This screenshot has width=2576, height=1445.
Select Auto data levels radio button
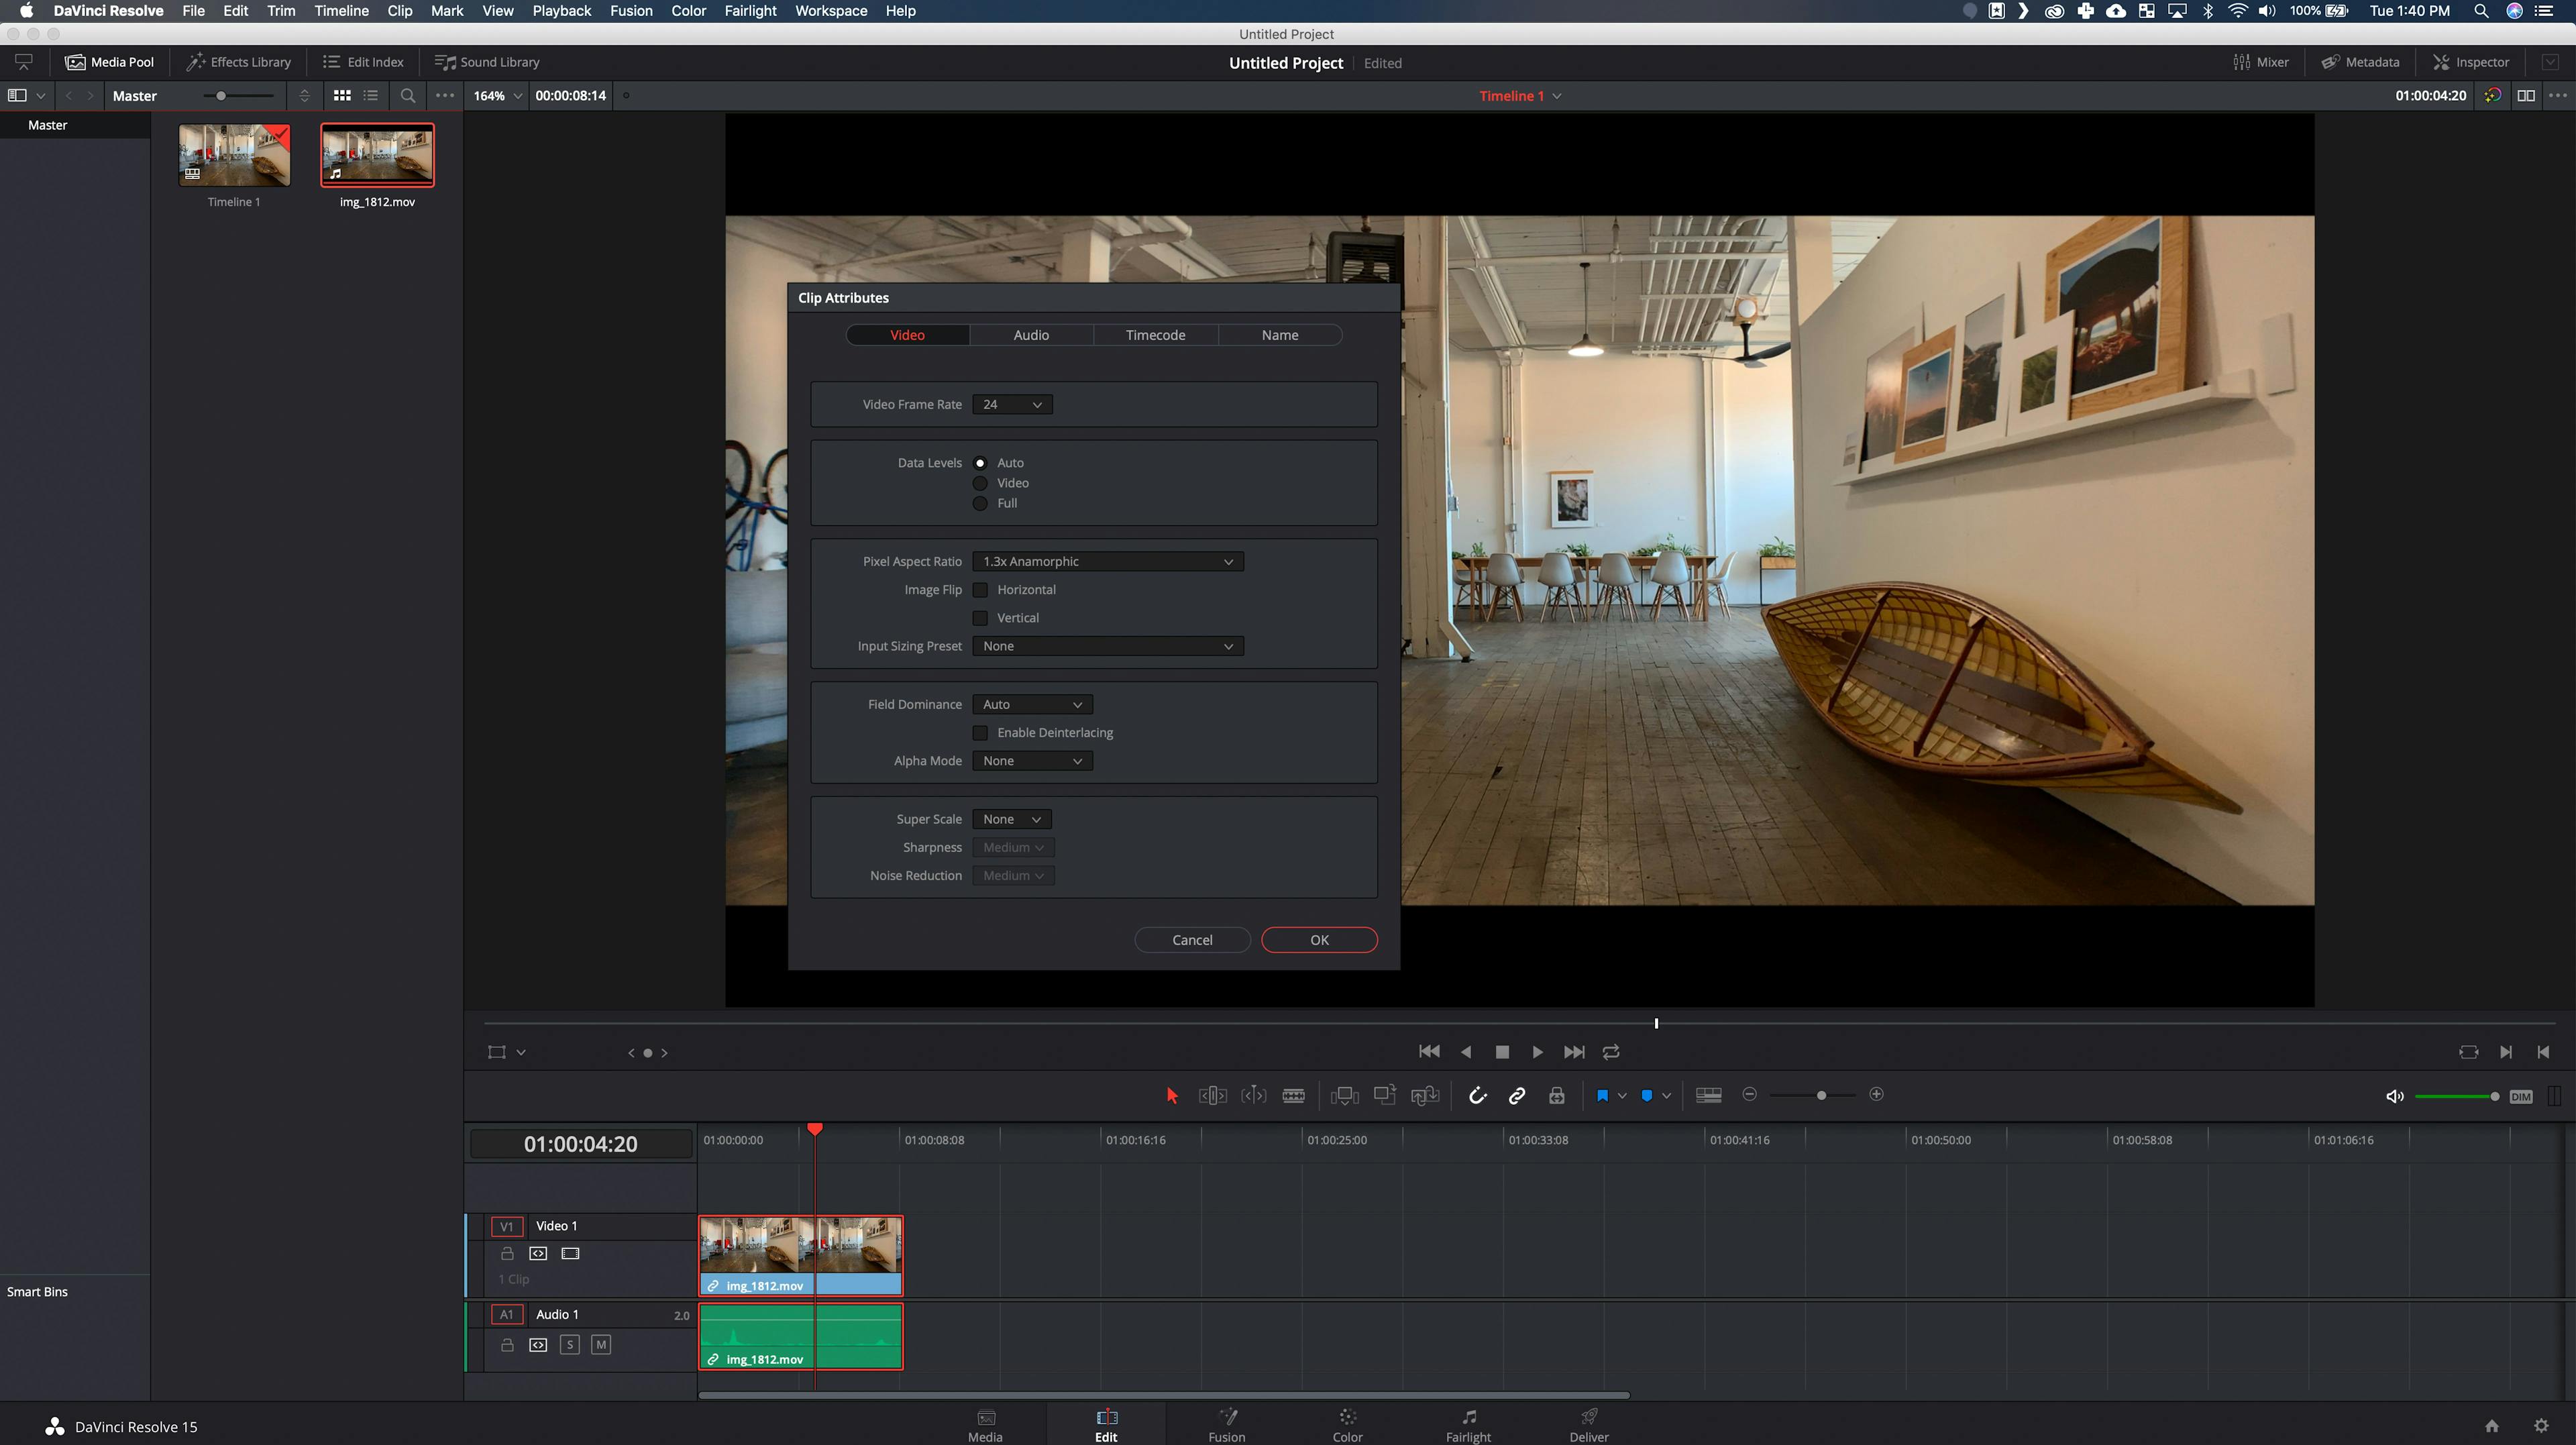980,463
